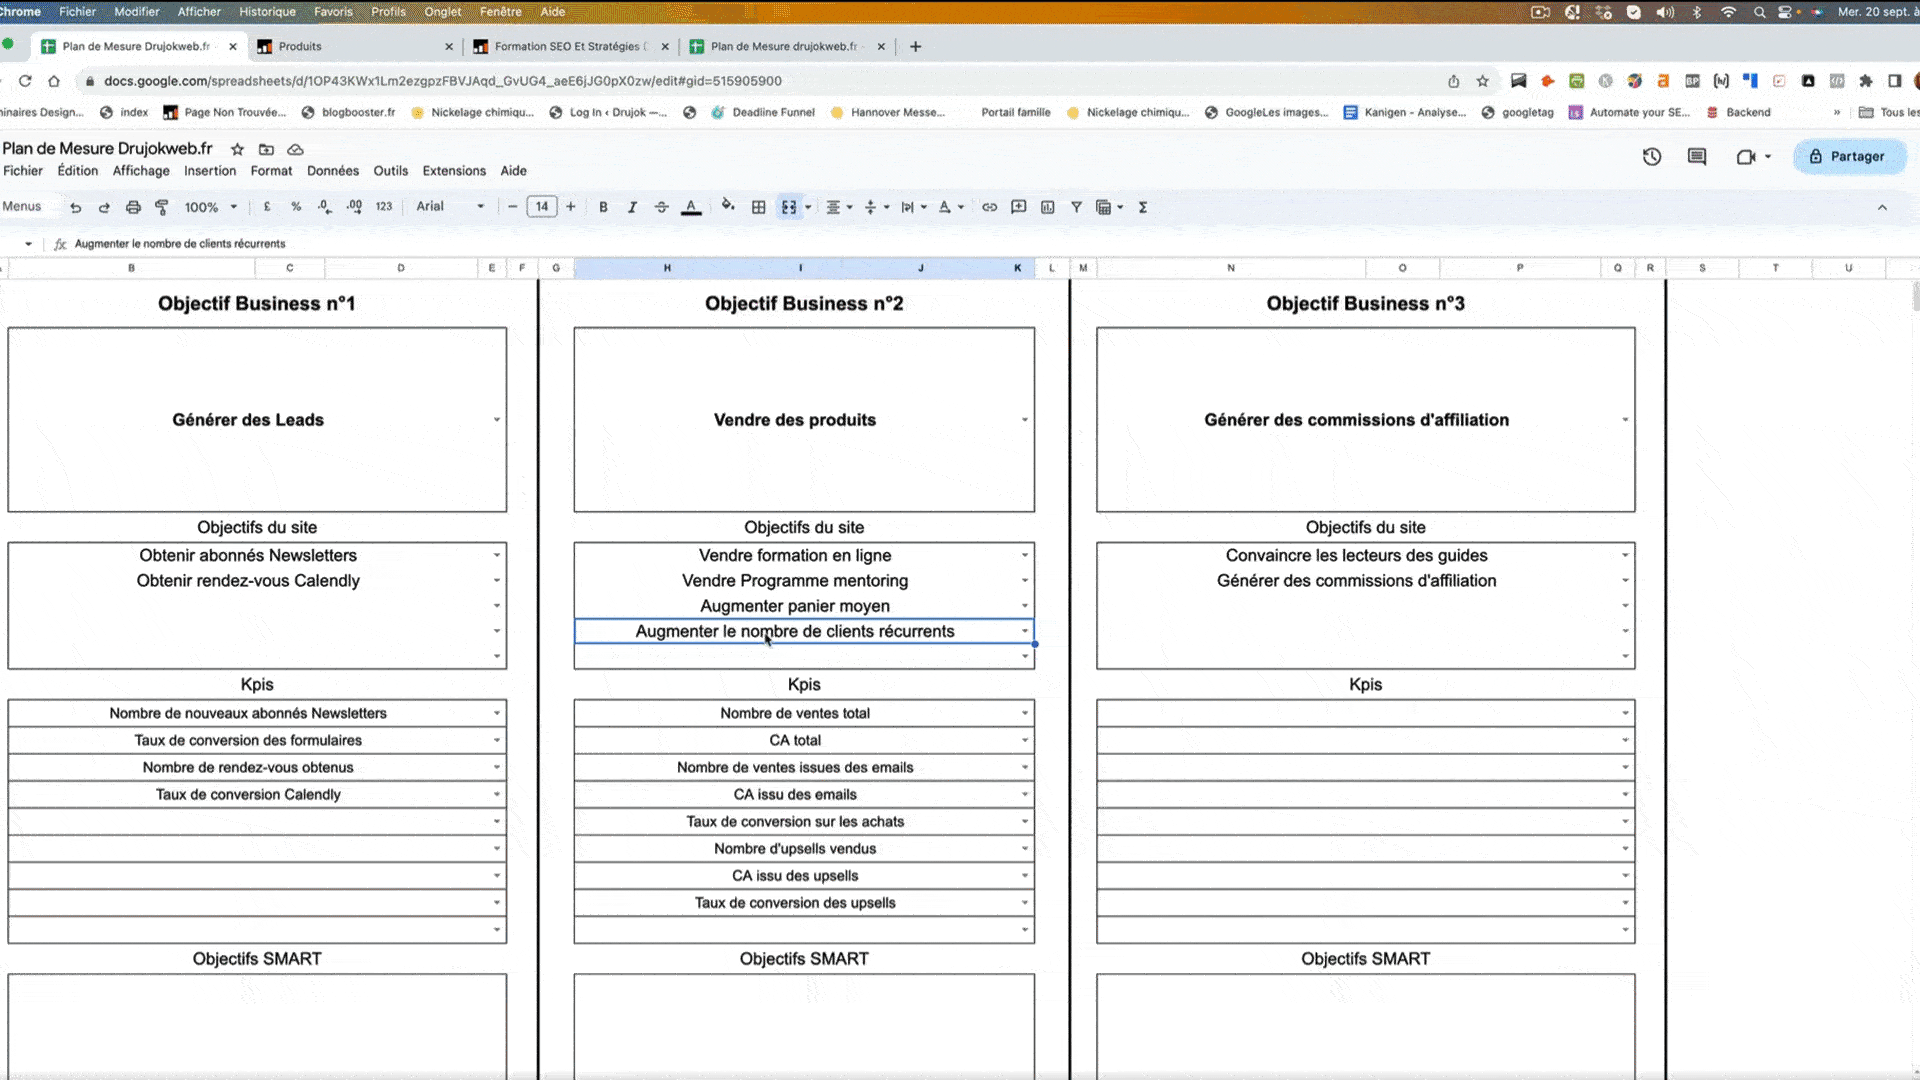1920x1080 pixels.
Task: Click the font size field showing 14
Action: point(542,207)
